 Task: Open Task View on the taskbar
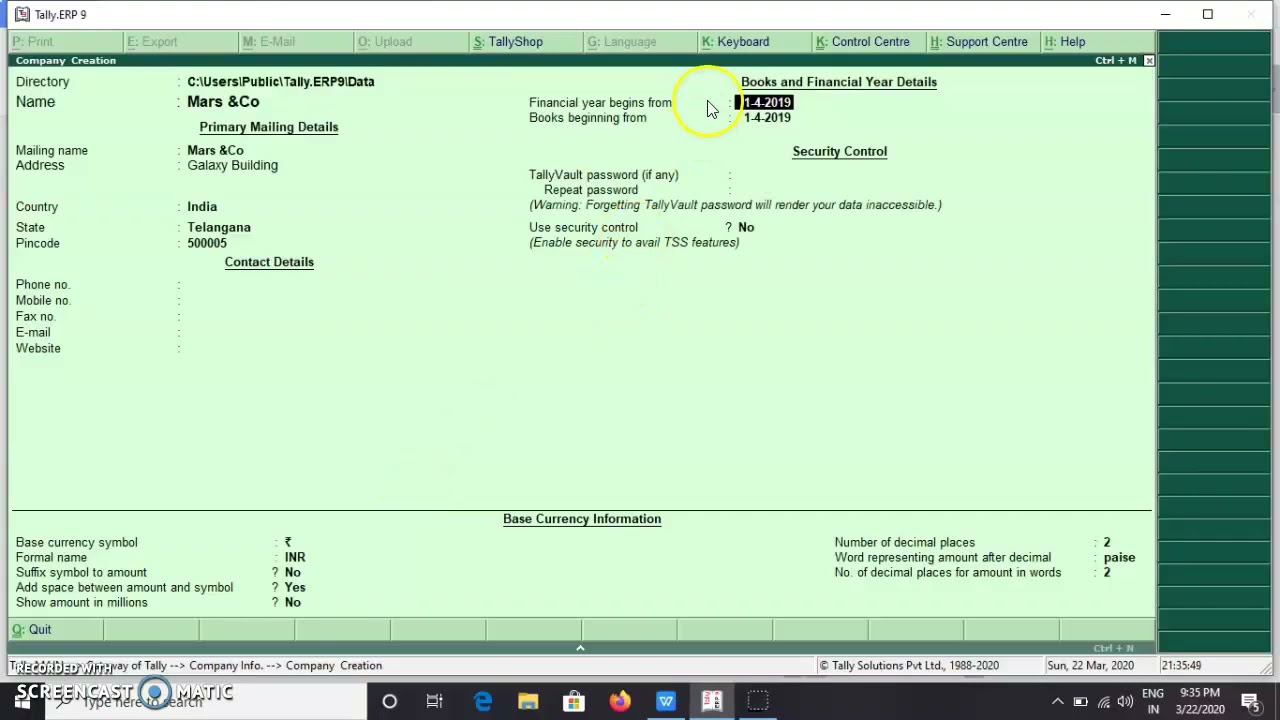point(434,701)
